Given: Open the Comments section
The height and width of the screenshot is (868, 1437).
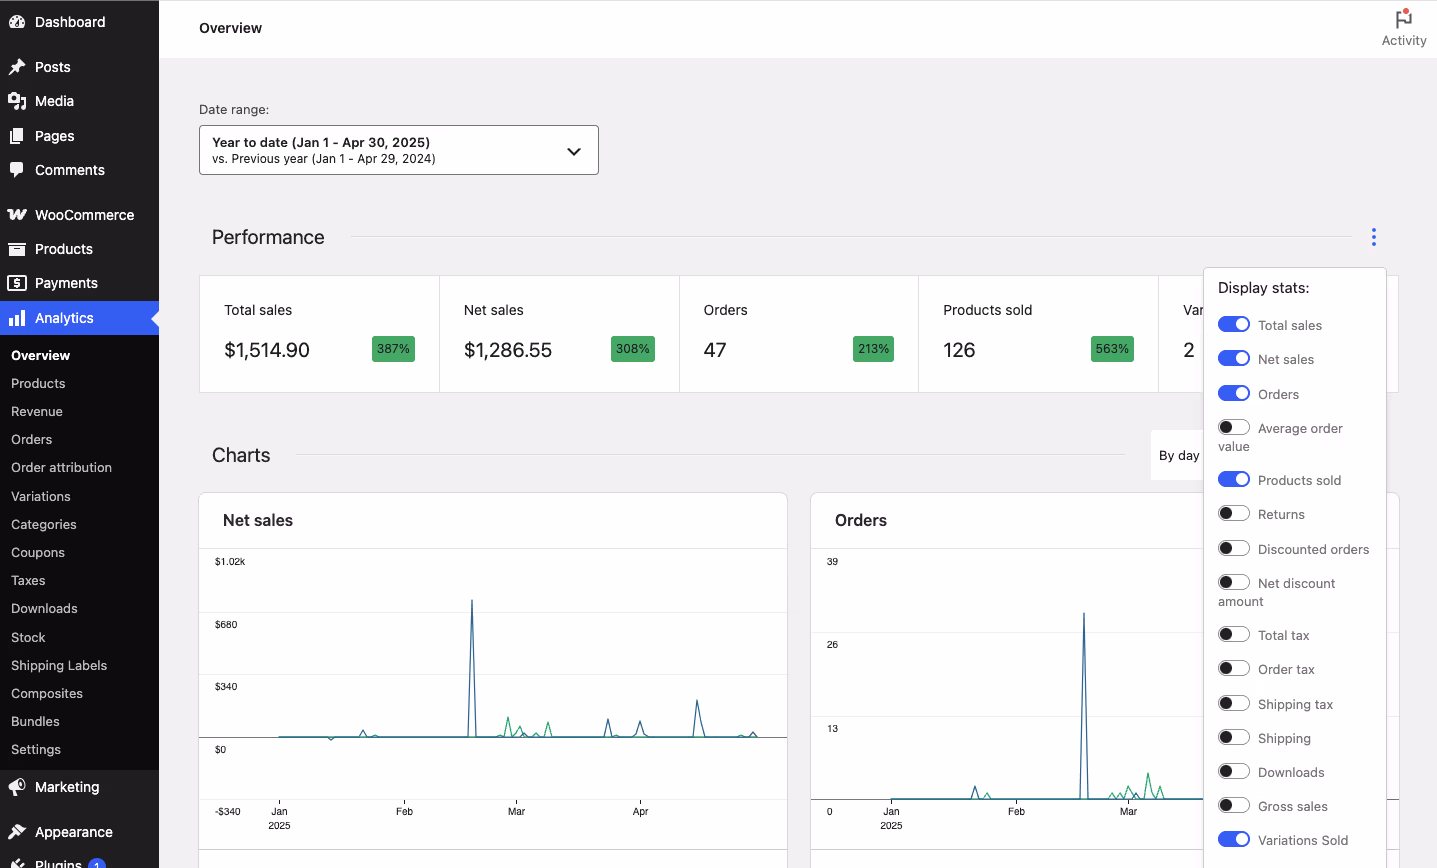Looking at the screenshot, I should point(70,169).
